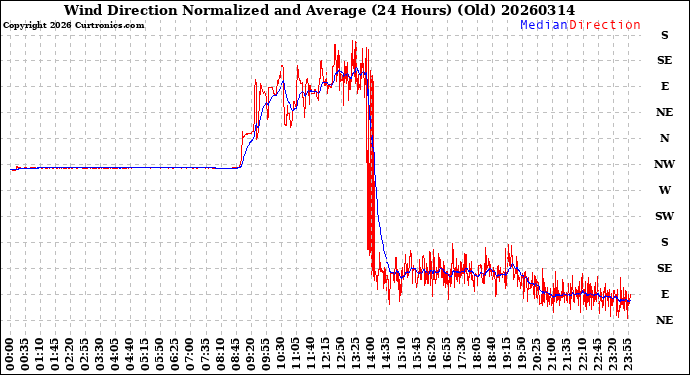Click the "12:50" time axis label
This screenshot has width=690, height=375.
coord(340,355)
